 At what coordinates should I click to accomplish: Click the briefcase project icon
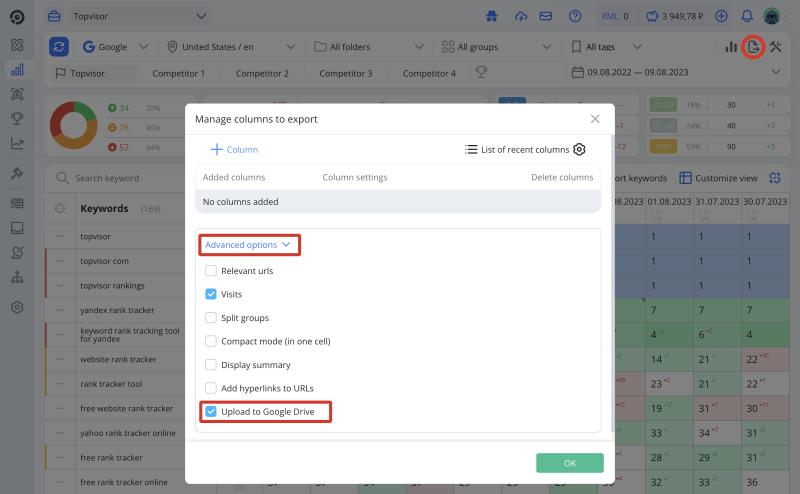(x=54, y=16)
